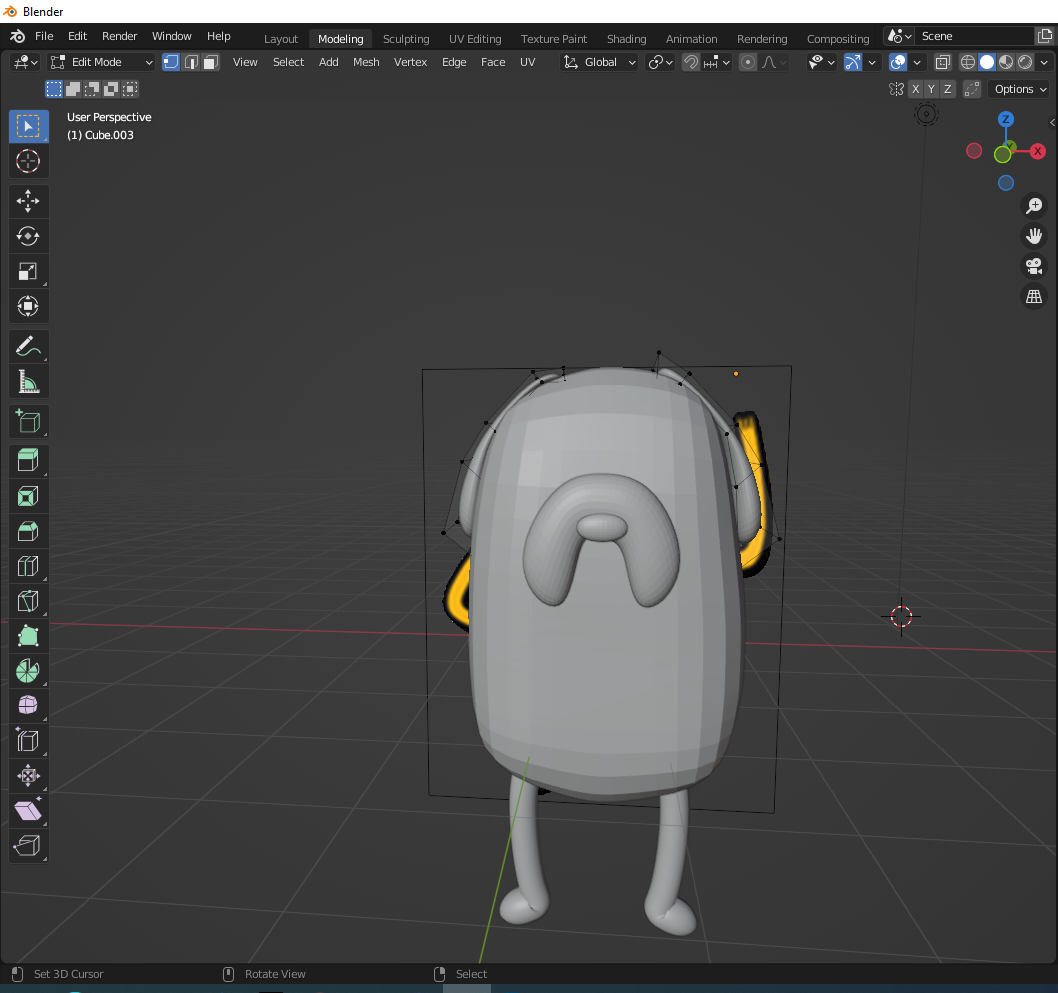
Task: Open the Face menu
Action: coord(493,62)
